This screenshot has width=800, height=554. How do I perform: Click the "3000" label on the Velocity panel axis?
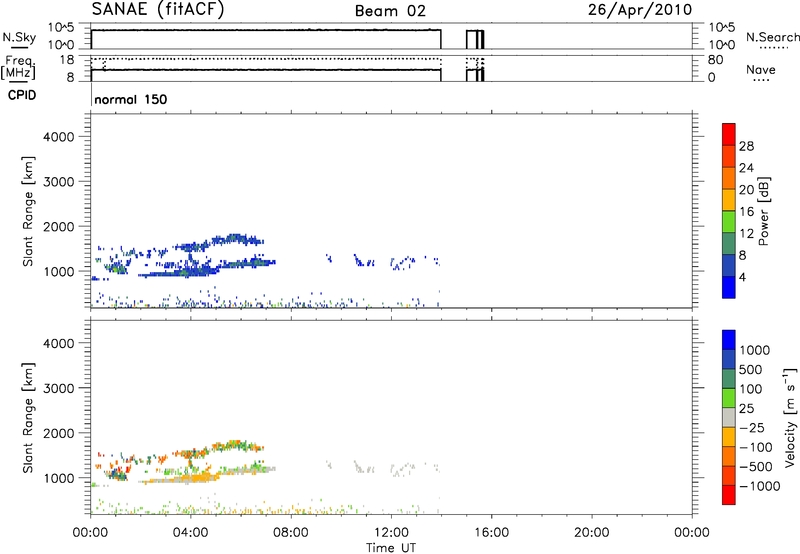58,388
